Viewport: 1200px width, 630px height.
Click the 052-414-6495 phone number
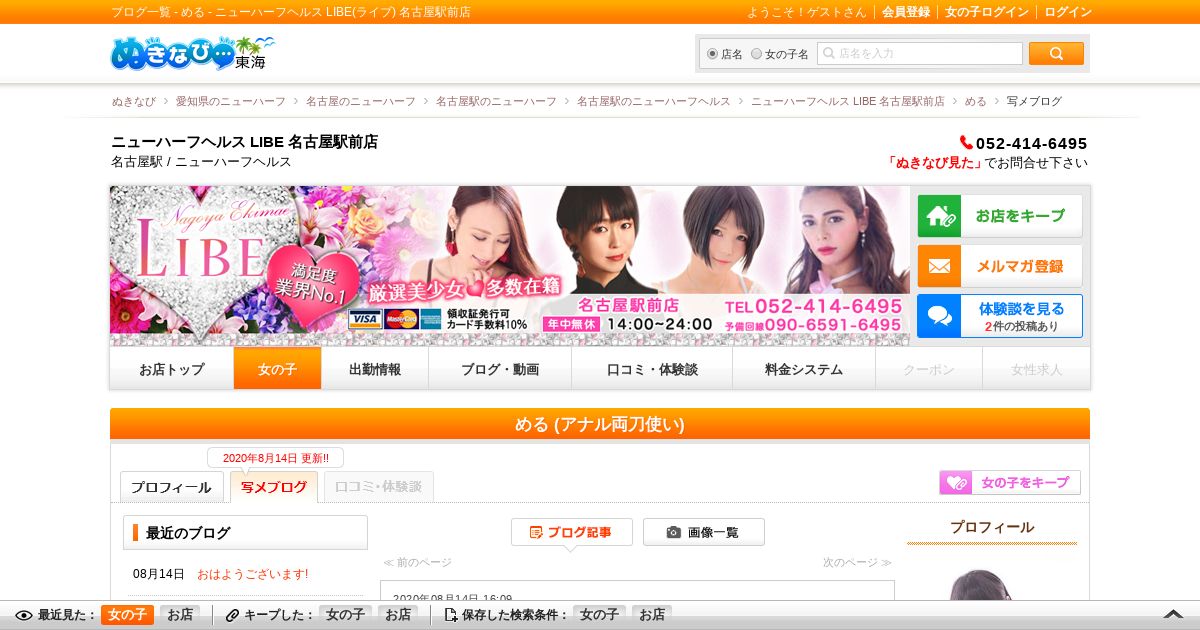[1031, 143]
